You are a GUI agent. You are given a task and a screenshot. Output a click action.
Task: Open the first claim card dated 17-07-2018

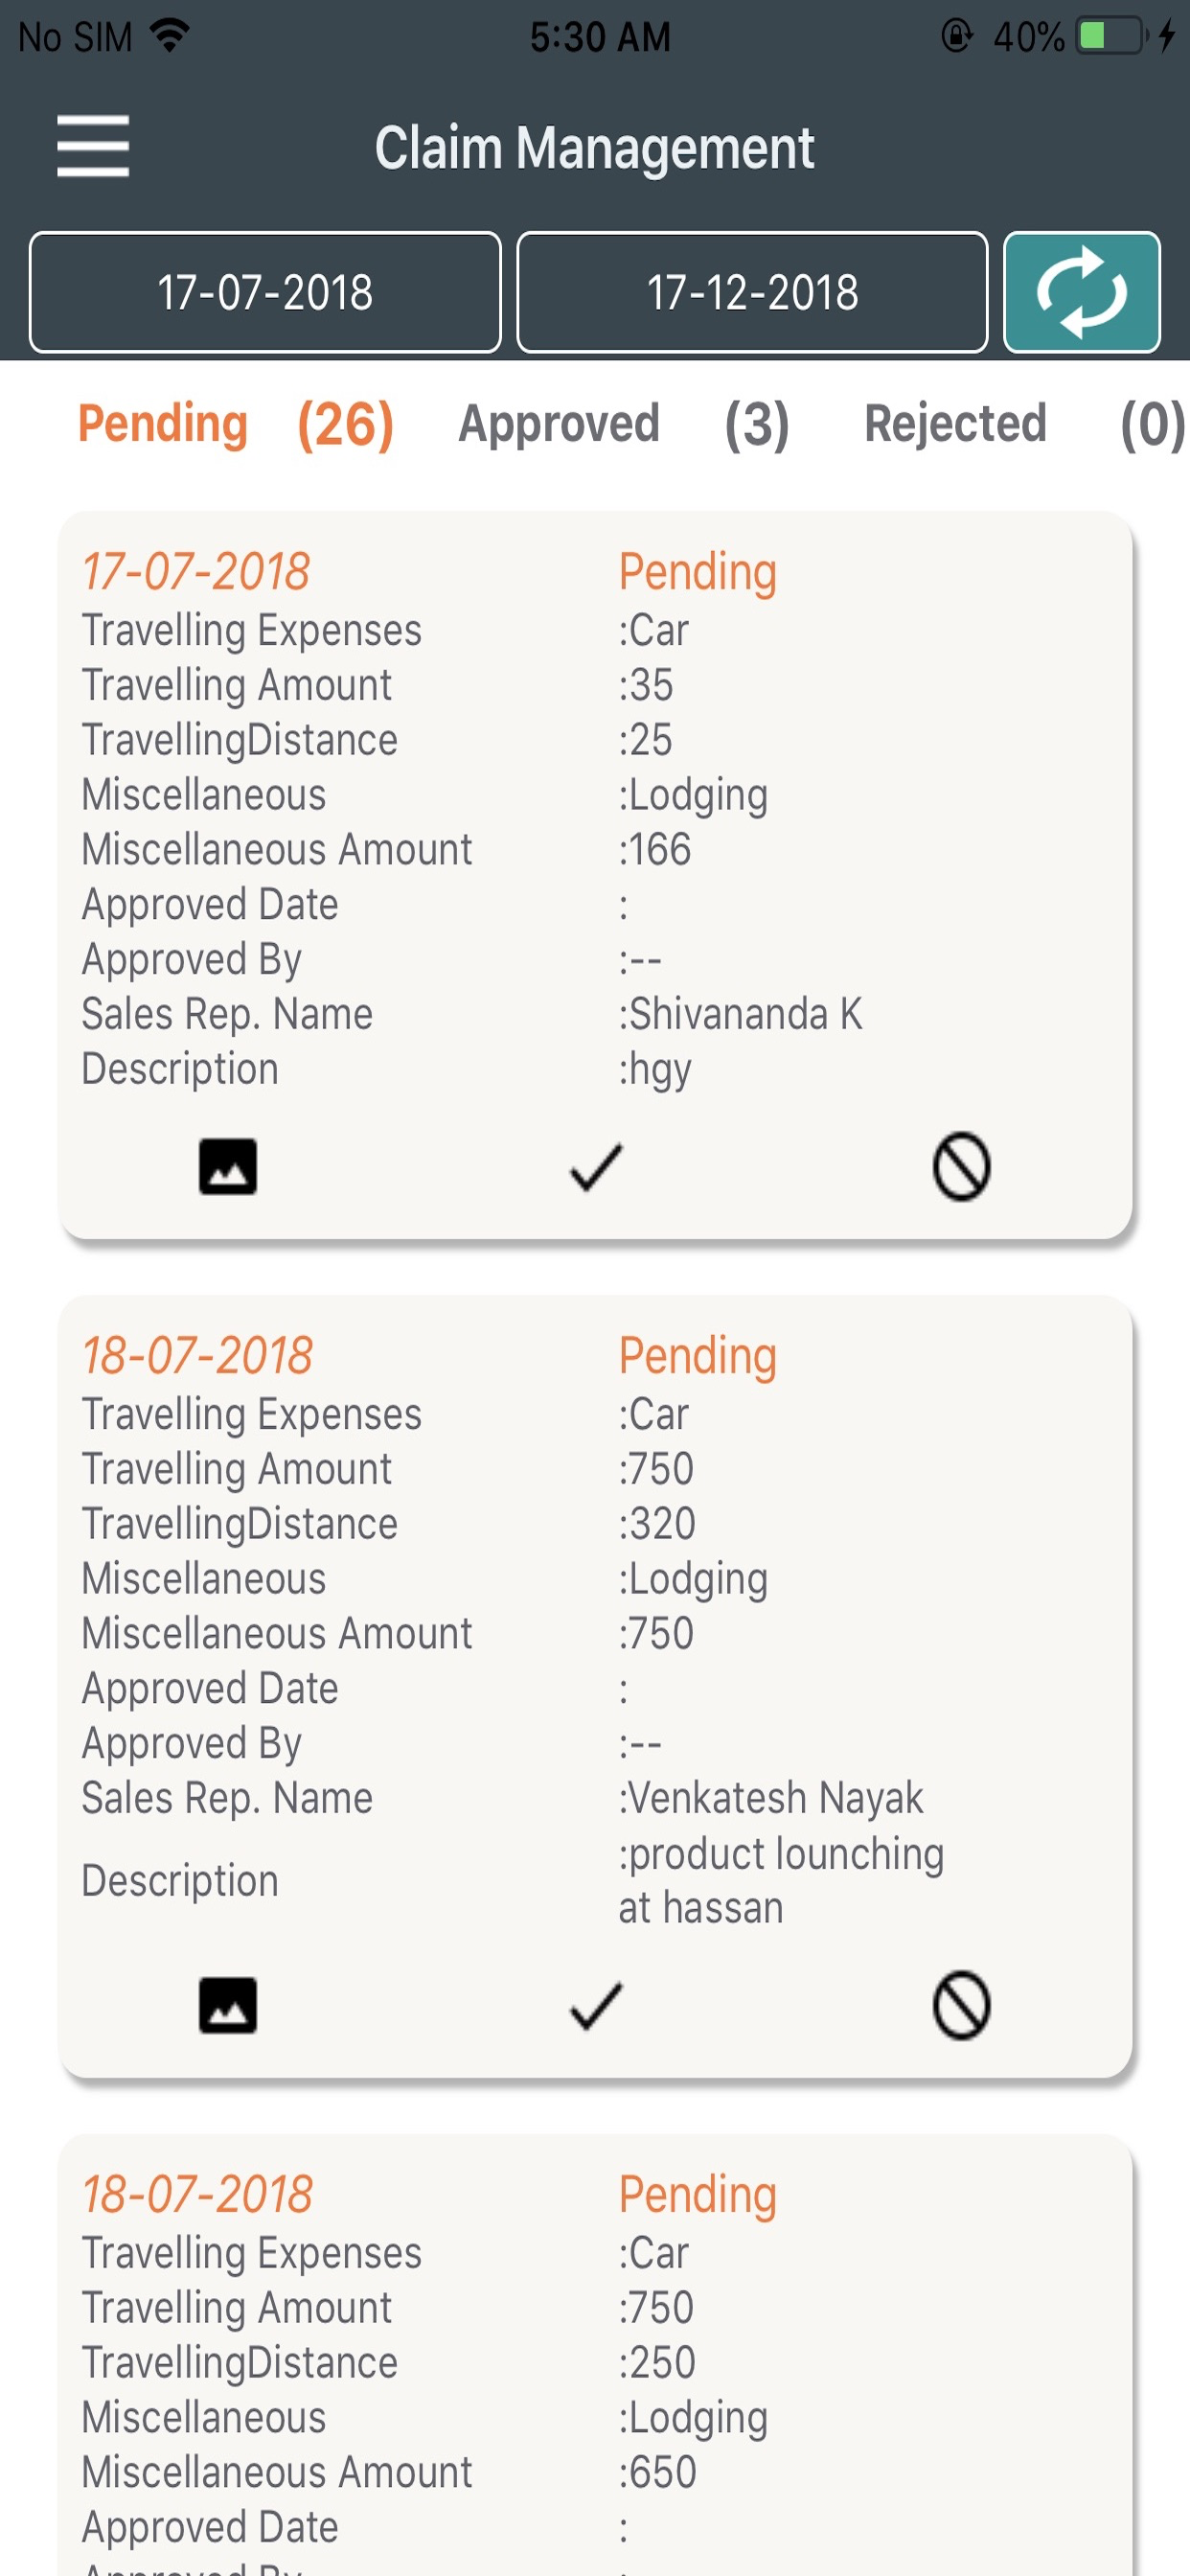(596, 875)
